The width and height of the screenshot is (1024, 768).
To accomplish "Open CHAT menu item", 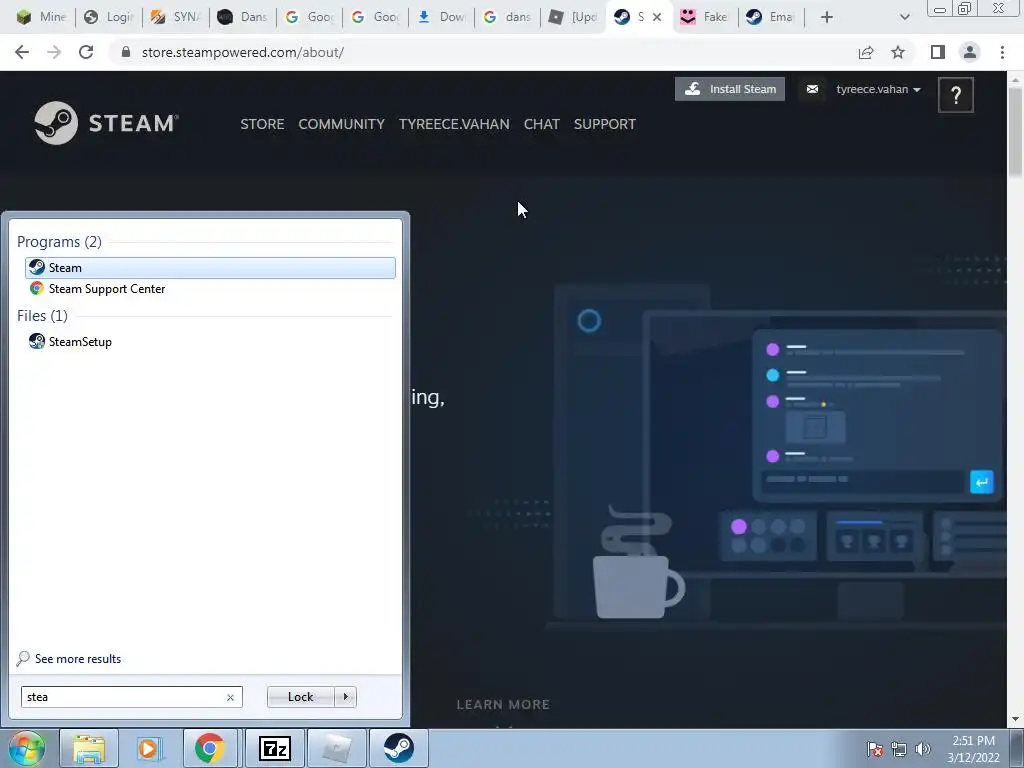I will [x=541, y=124].
